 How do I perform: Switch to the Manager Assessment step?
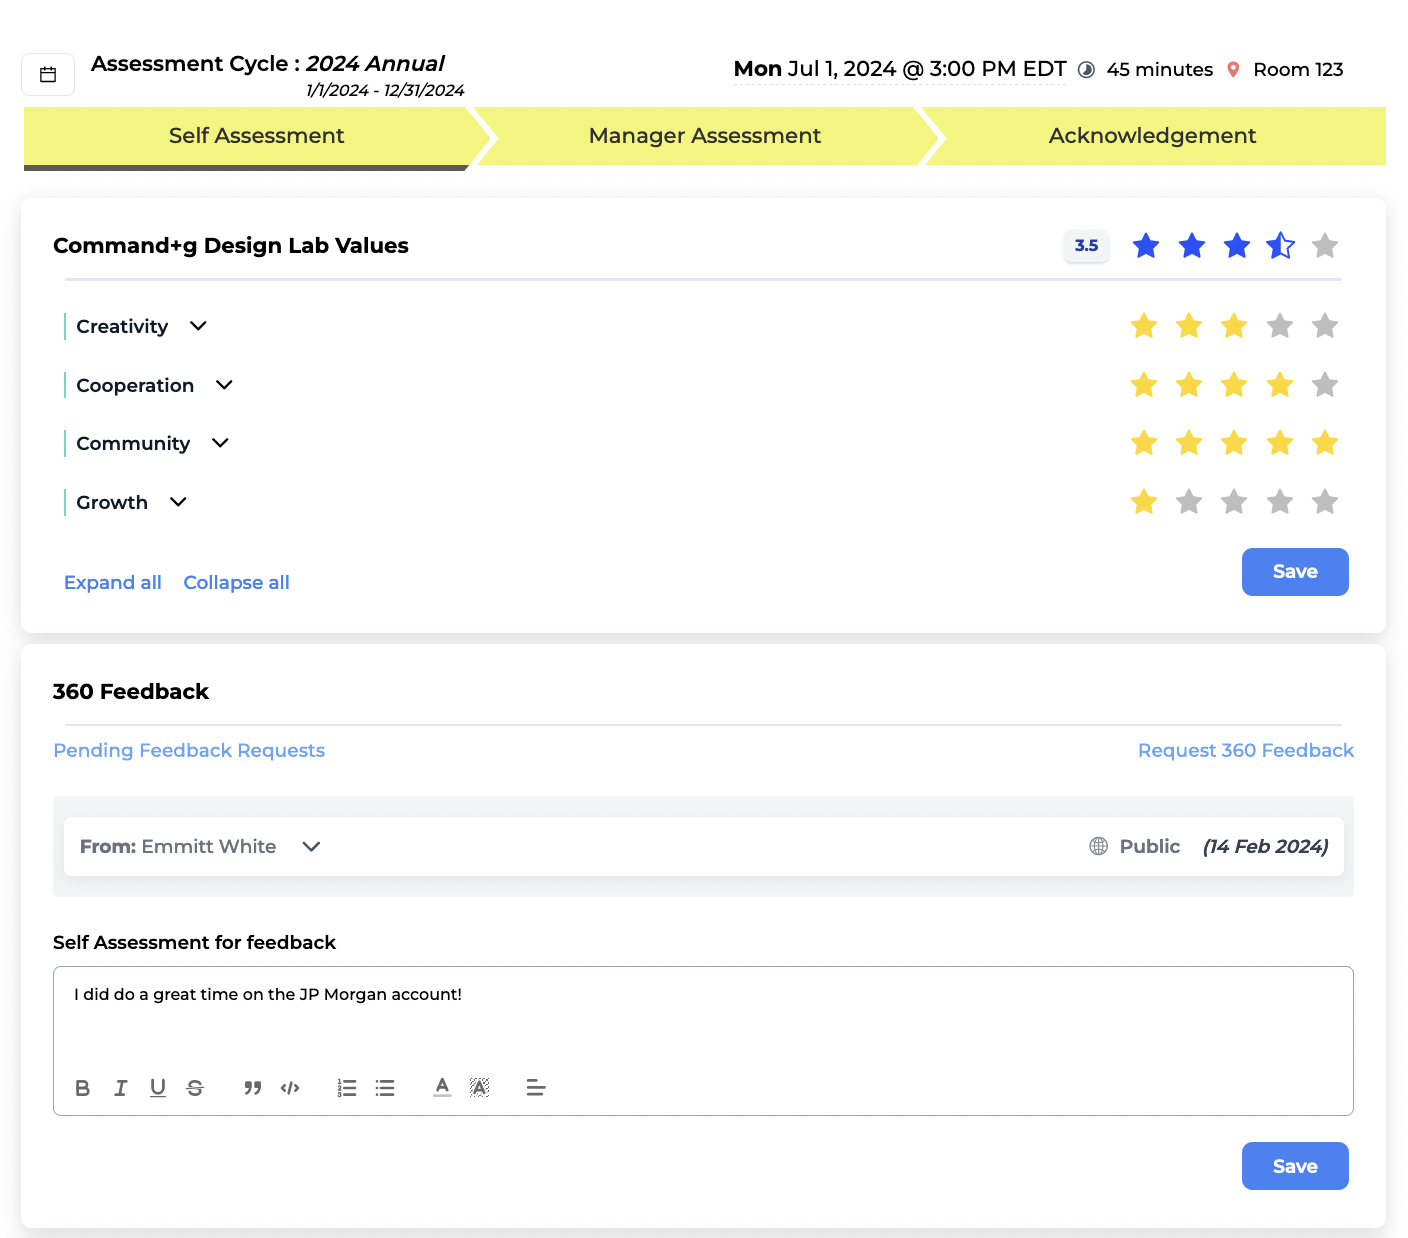(704, 136)
